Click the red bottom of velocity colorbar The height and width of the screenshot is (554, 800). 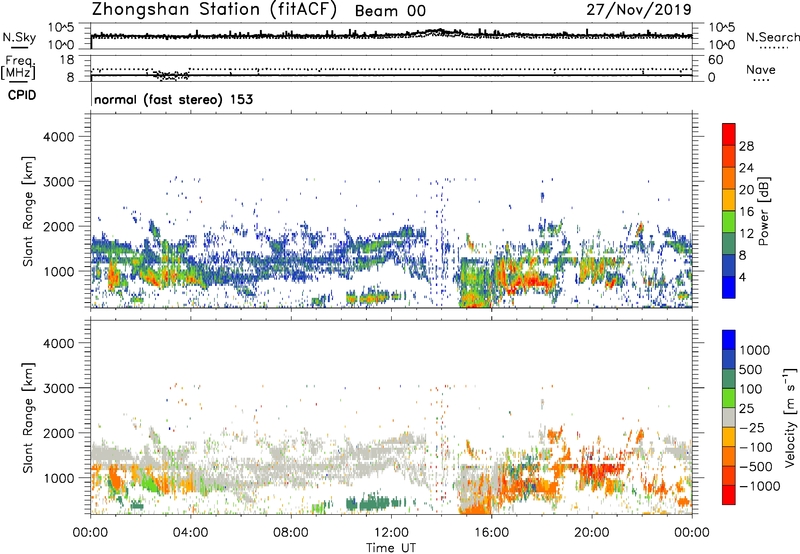(x=729, y=495)
